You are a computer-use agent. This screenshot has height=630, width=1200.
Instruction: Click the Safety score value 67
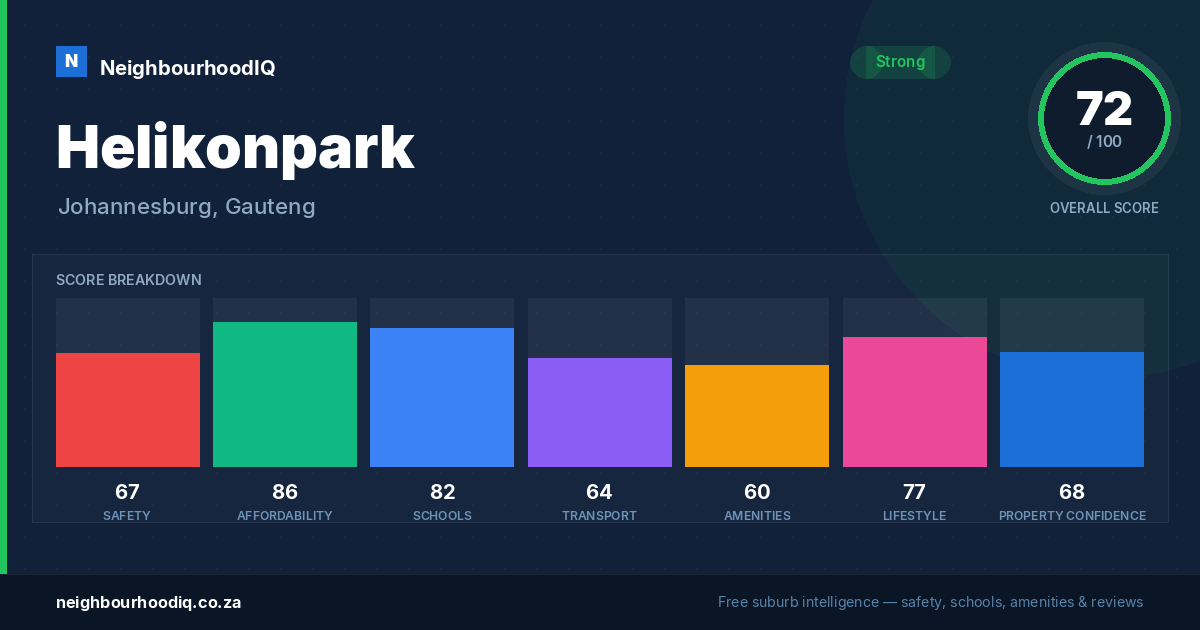point(127,492)
